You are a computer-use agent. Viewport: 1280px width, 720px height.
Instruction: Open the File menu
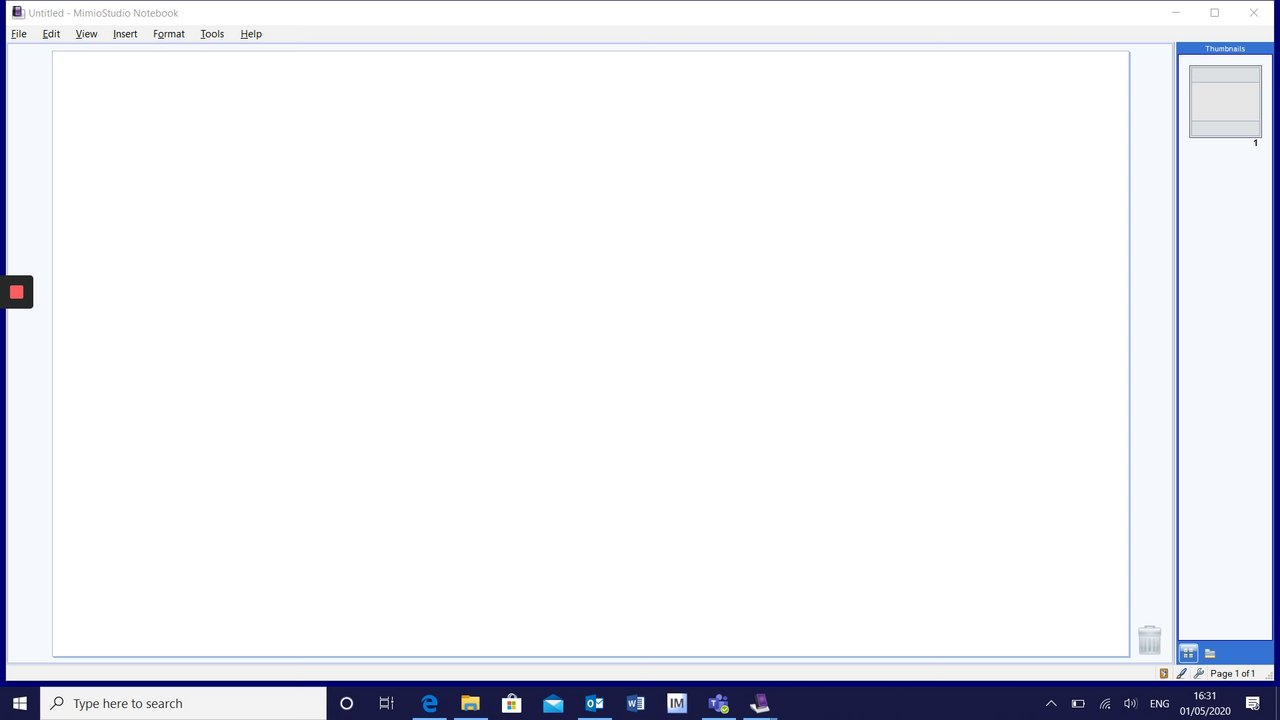tap(19, 34)
